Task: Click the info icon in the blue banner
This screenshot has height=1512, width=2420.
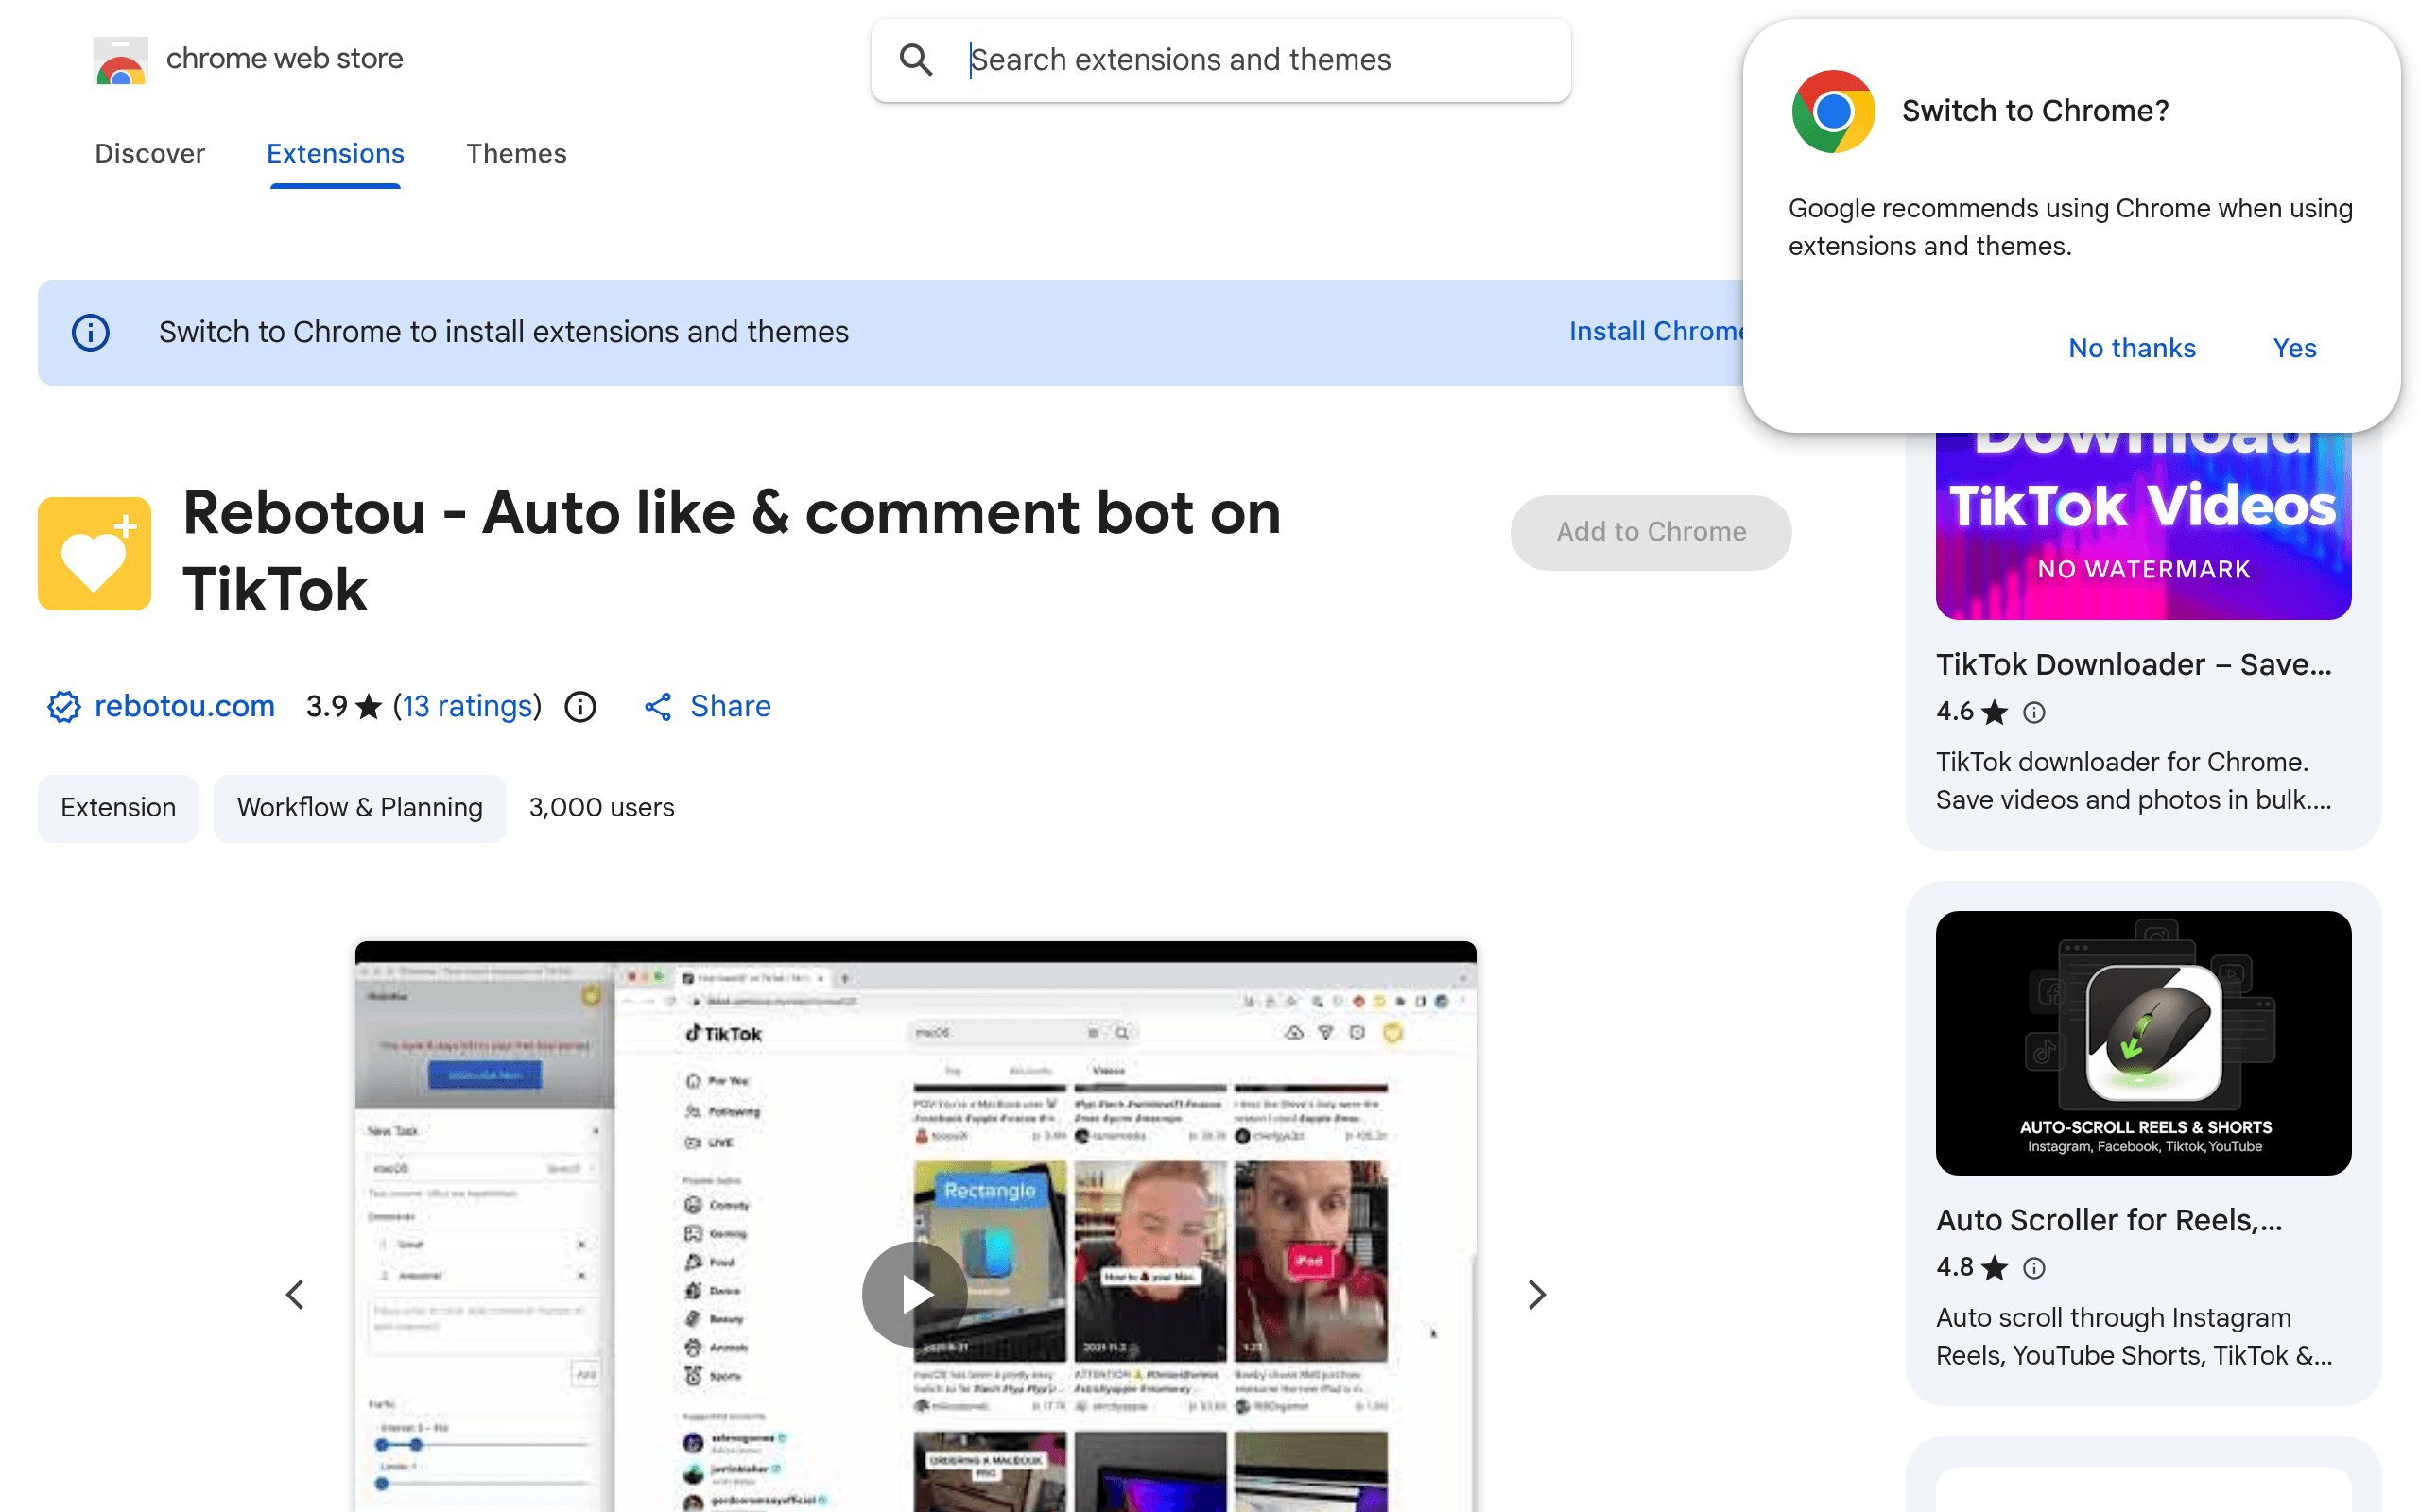Action: tap(91, 332)
